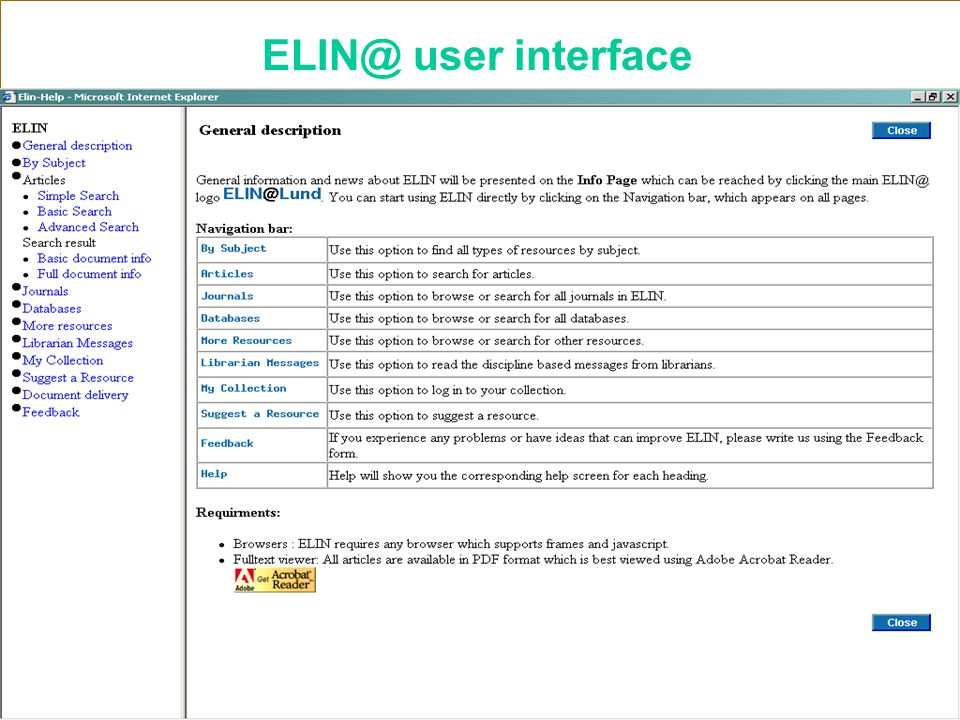Select Librarian Messages in navigation table
Image resolution: width=960 pixels, height=720 pixels.
[260, 363]
